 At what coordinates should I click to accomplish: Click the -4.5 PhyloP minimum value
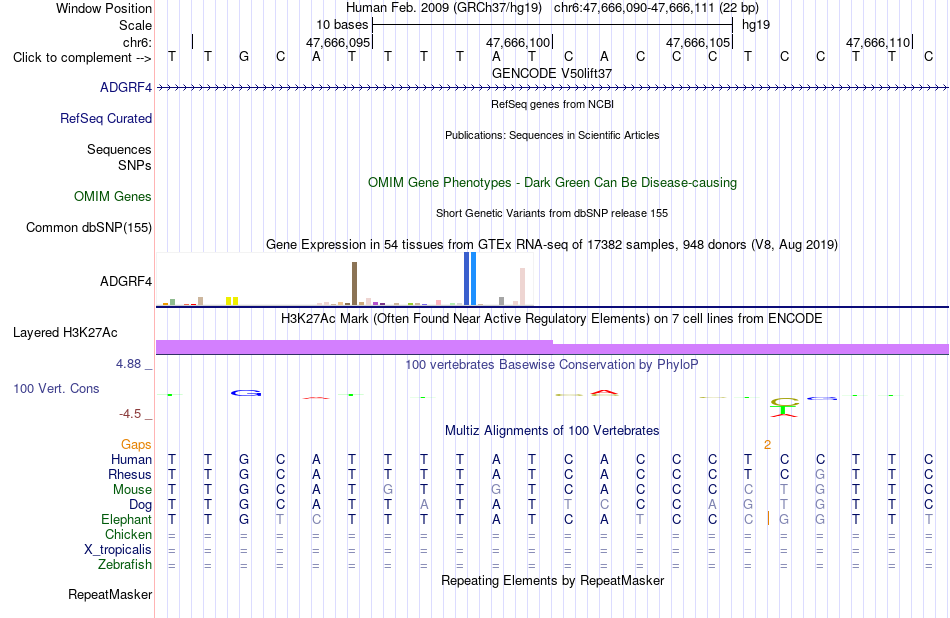pos(130,414)
